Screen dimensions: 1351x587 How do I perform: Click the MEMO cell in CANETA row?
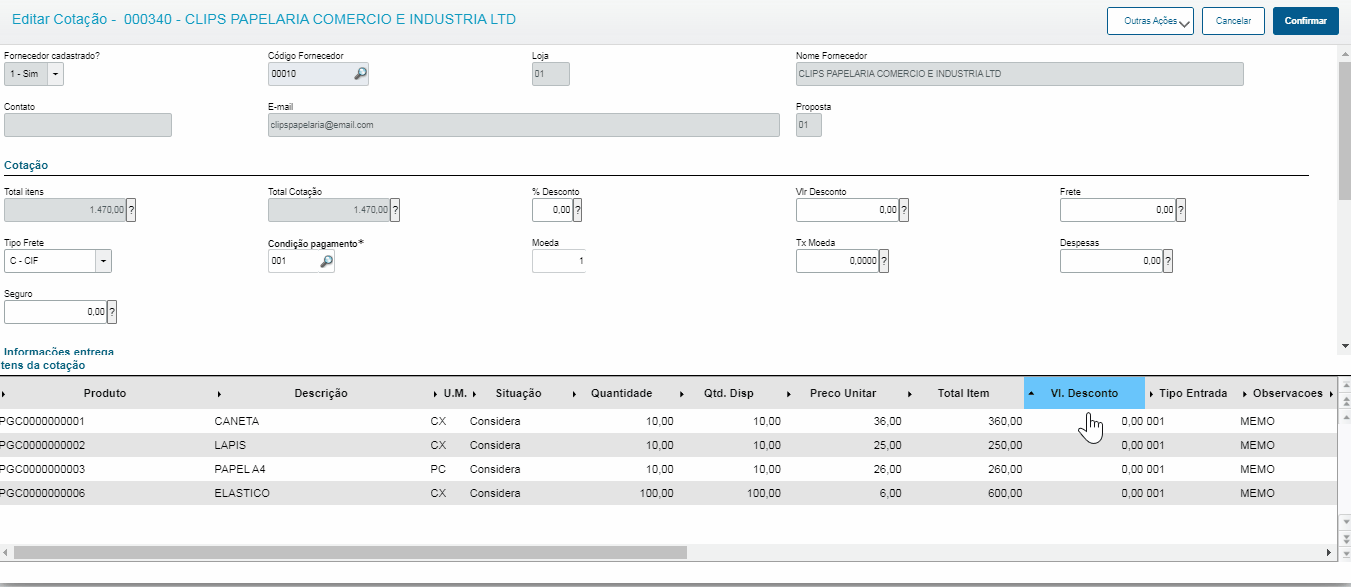[1287, 421]
